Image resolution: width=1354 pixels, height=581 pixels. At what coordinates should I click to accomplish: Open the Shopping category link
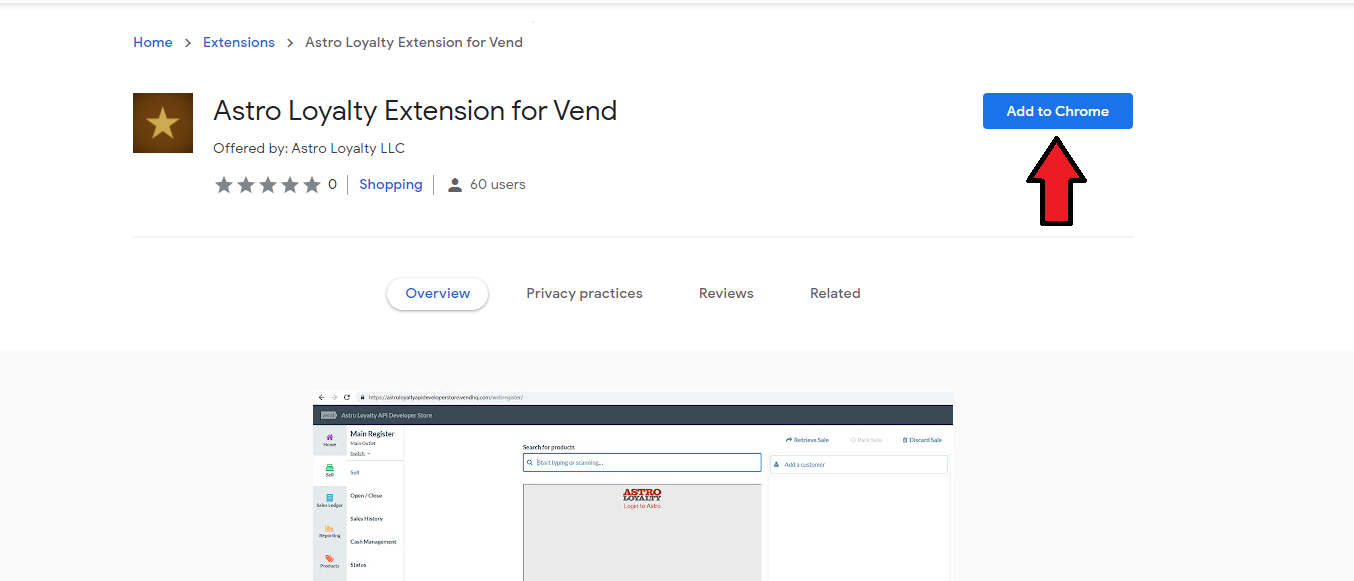coord(390,185)
